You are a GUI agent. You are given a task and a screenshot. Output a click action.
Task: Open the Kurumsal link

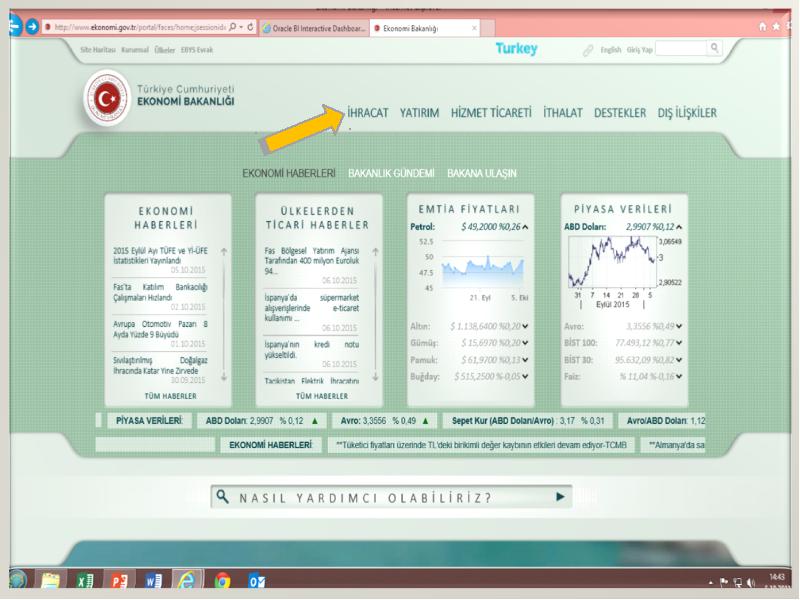(x=135, y=50)
